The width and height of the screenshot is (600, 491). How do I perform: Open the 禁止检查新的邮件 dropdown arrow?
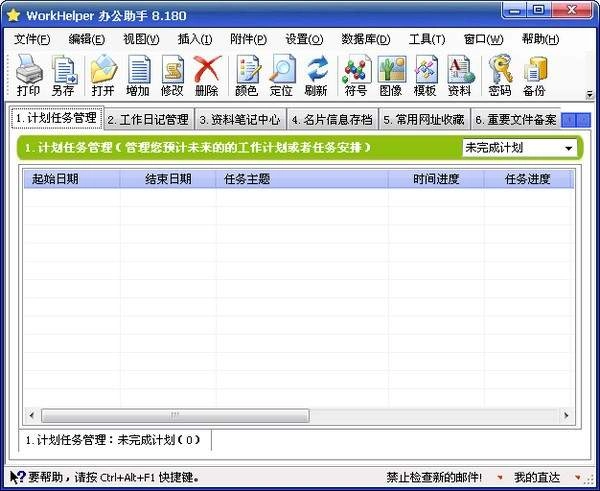(500, 477)
